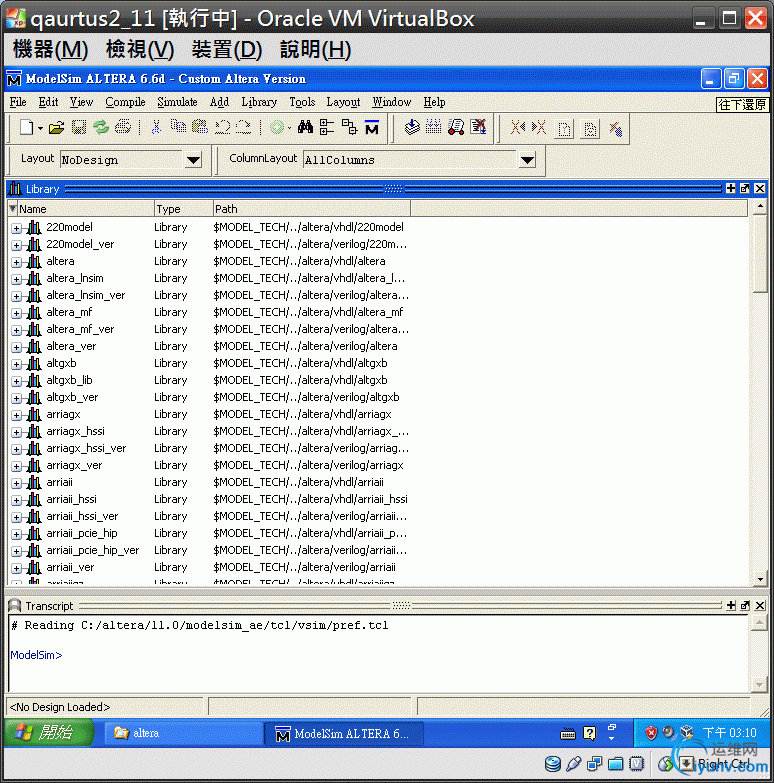
Task: Expand the altera_lnsim_ver library
Action: [16, 297]
